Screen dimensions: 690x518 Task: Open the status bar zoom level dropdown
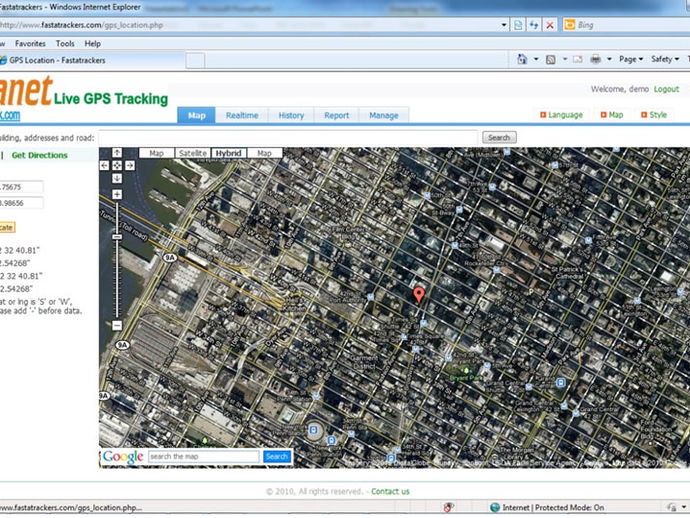click(684, 507)
